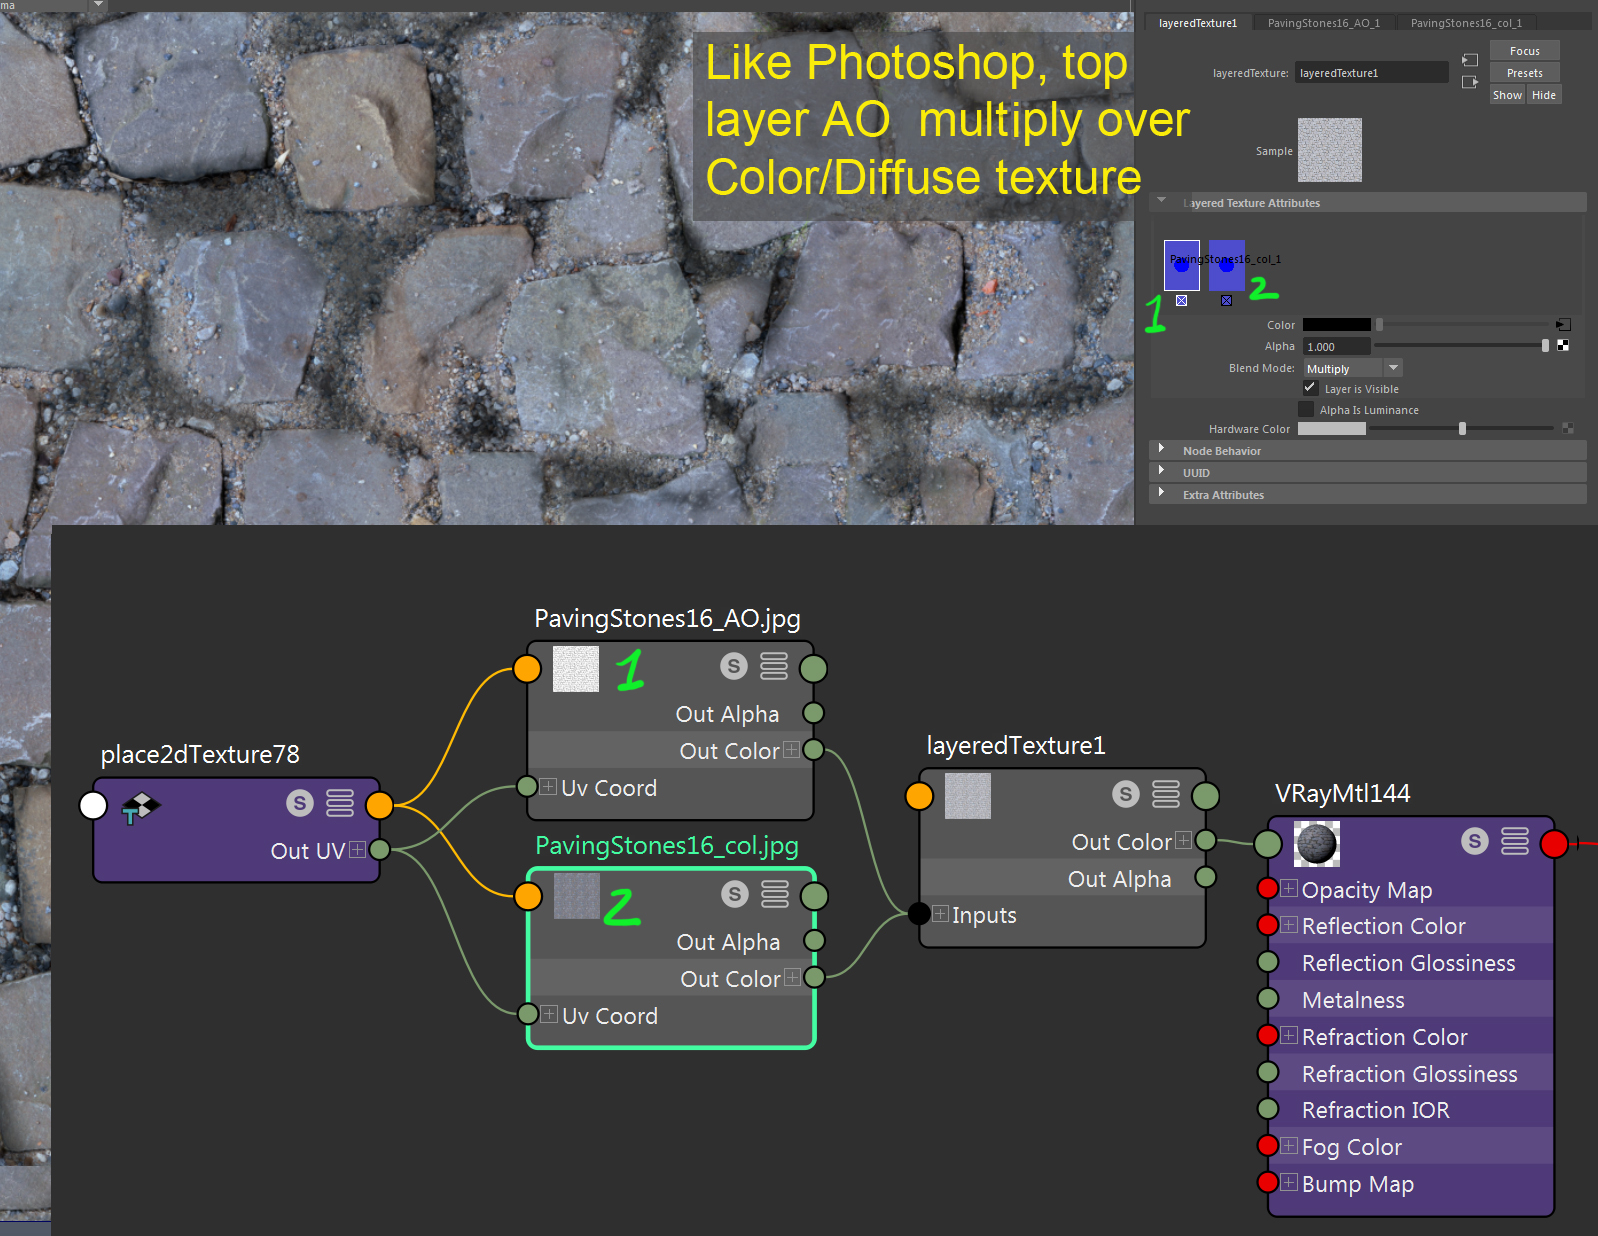Image resolution: width=1598 pixels, height=1236 pixels.
Task: Click the red output port of VRayMtl144
Action: pyautogui.click(x=1554, y=844)
